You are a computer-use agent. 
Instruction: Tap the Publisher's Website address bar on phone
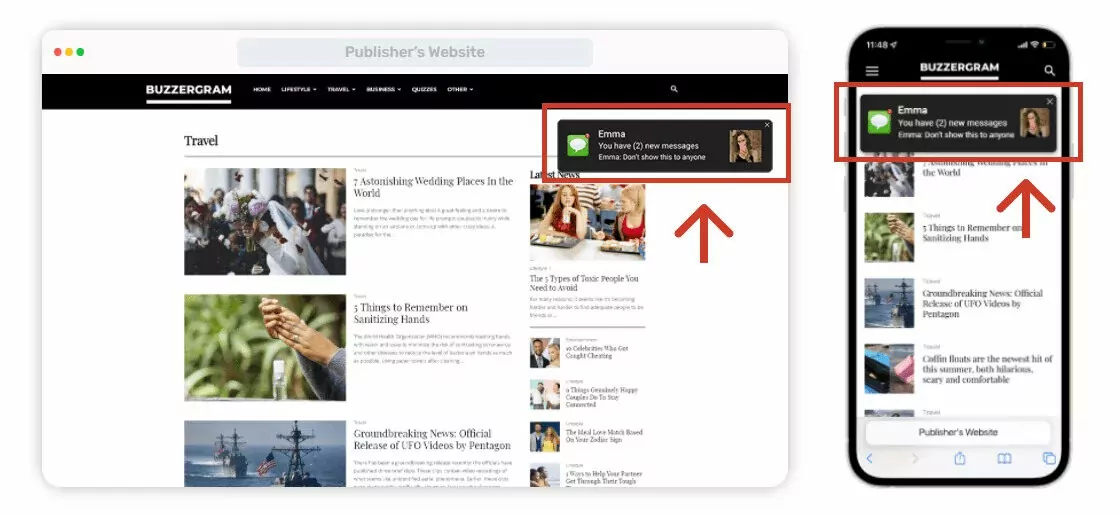tap(958, 432)
